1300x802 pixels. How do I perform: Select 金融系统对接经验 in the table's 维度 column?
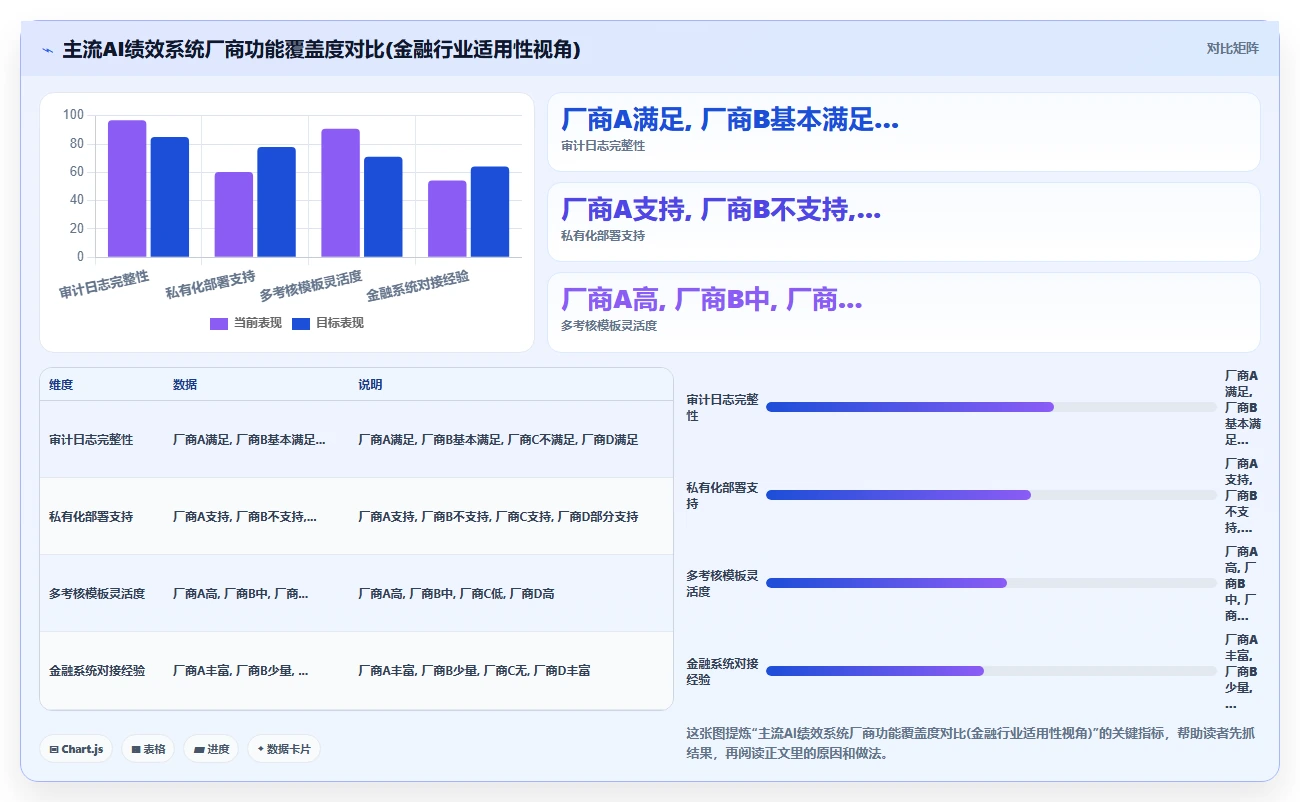pos(97,671)
